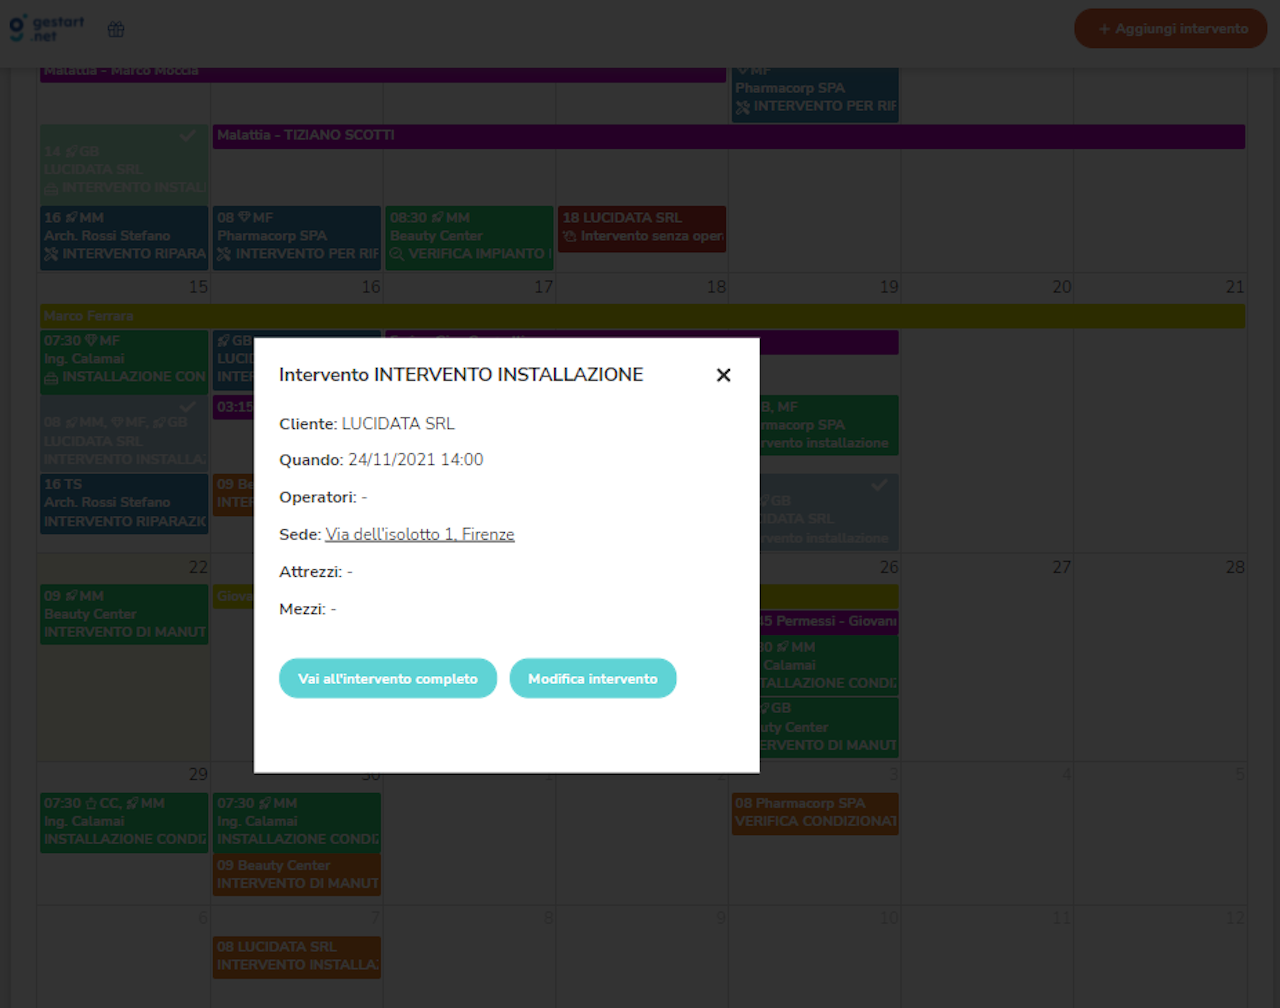
Task: Click Vai all'intervento completo
Action: pyautogui.click(x=387, y=678)
